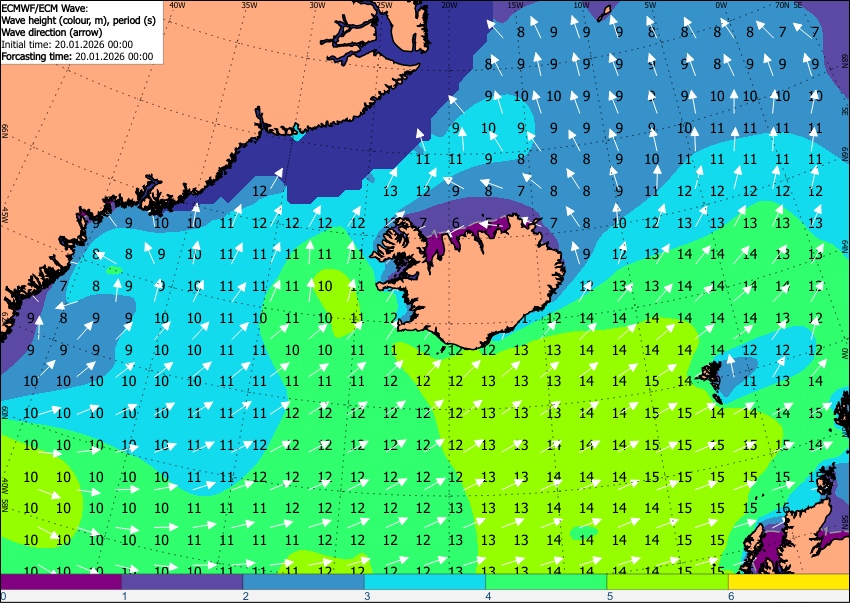Click the cyan 3–4 m legend swatch
Viewport: 850px width, 603px height.
click(425, 582)
